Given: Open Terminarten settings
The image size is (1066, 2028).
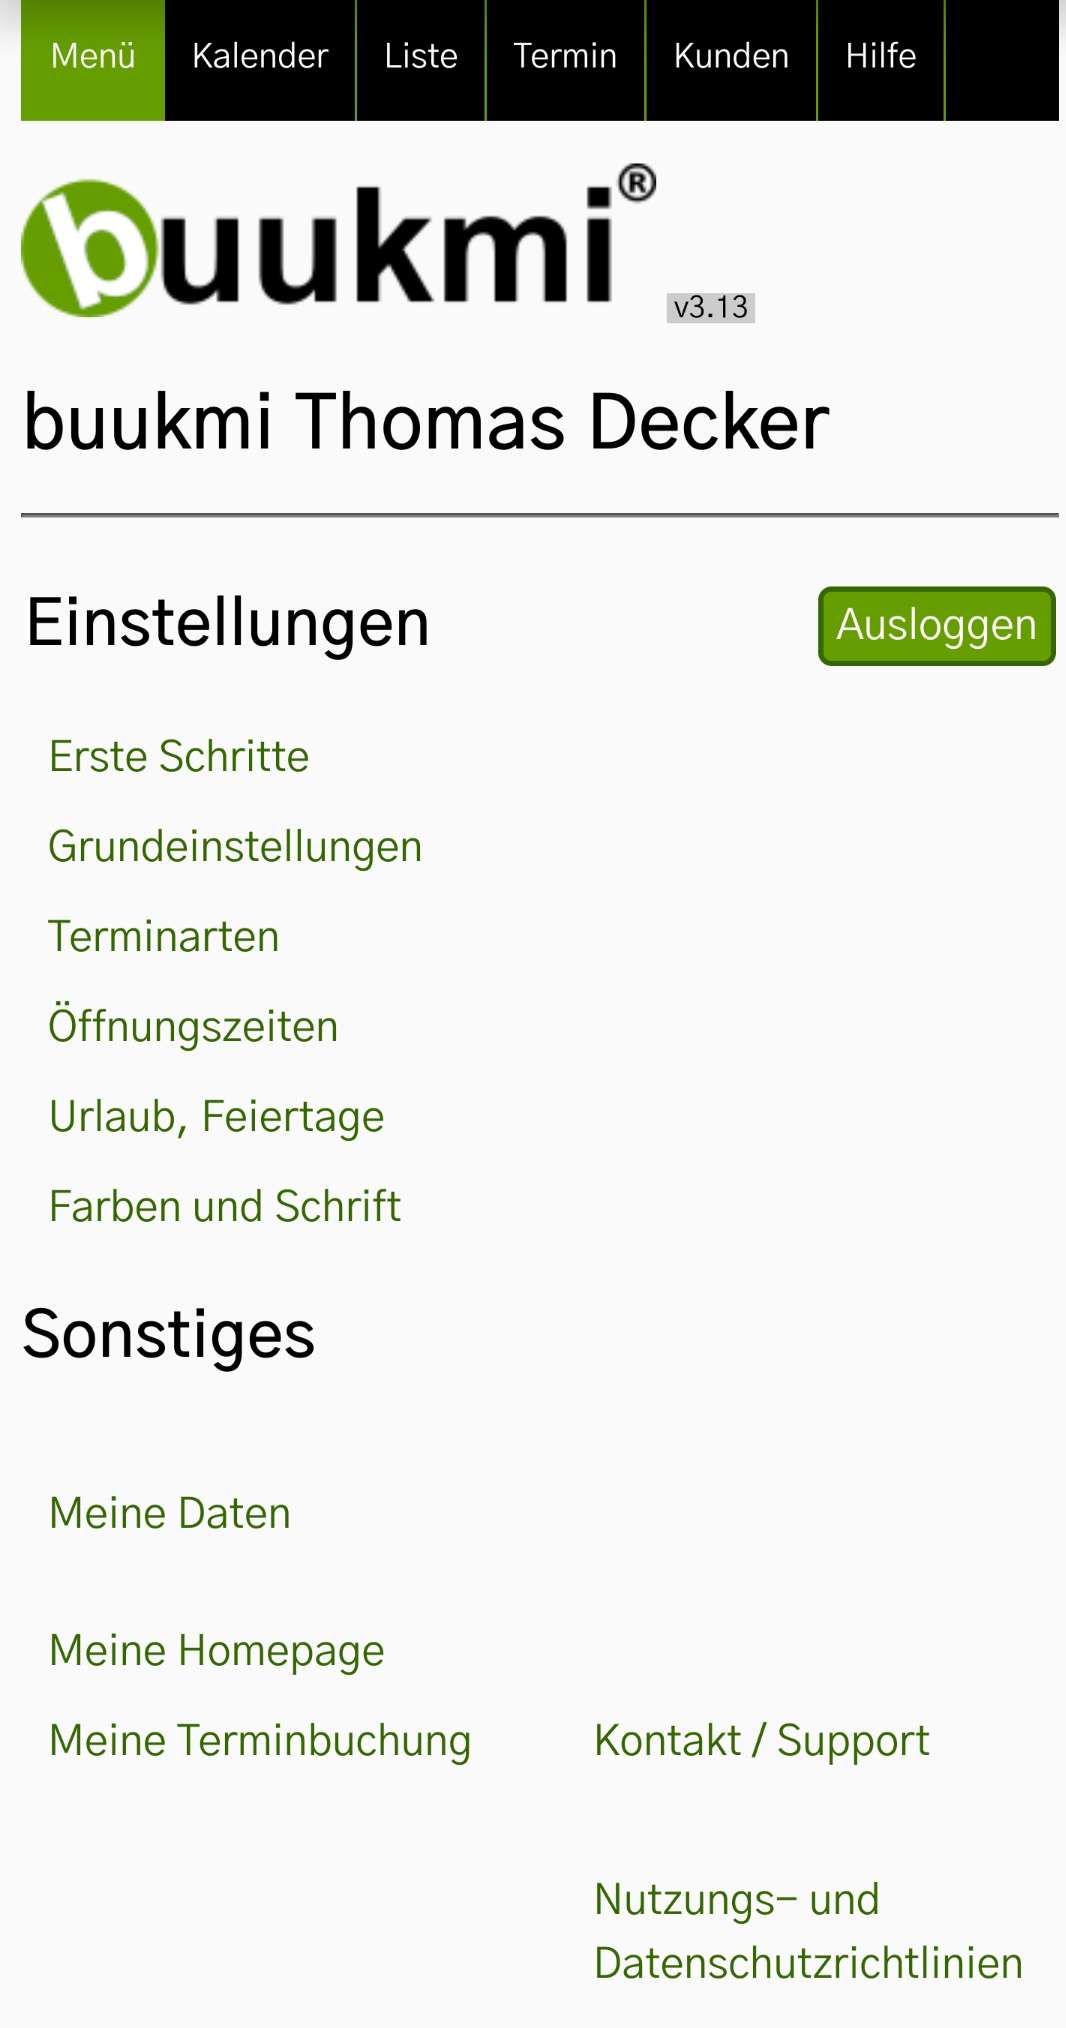Looking at the screenshot, I should pos(164,937).
